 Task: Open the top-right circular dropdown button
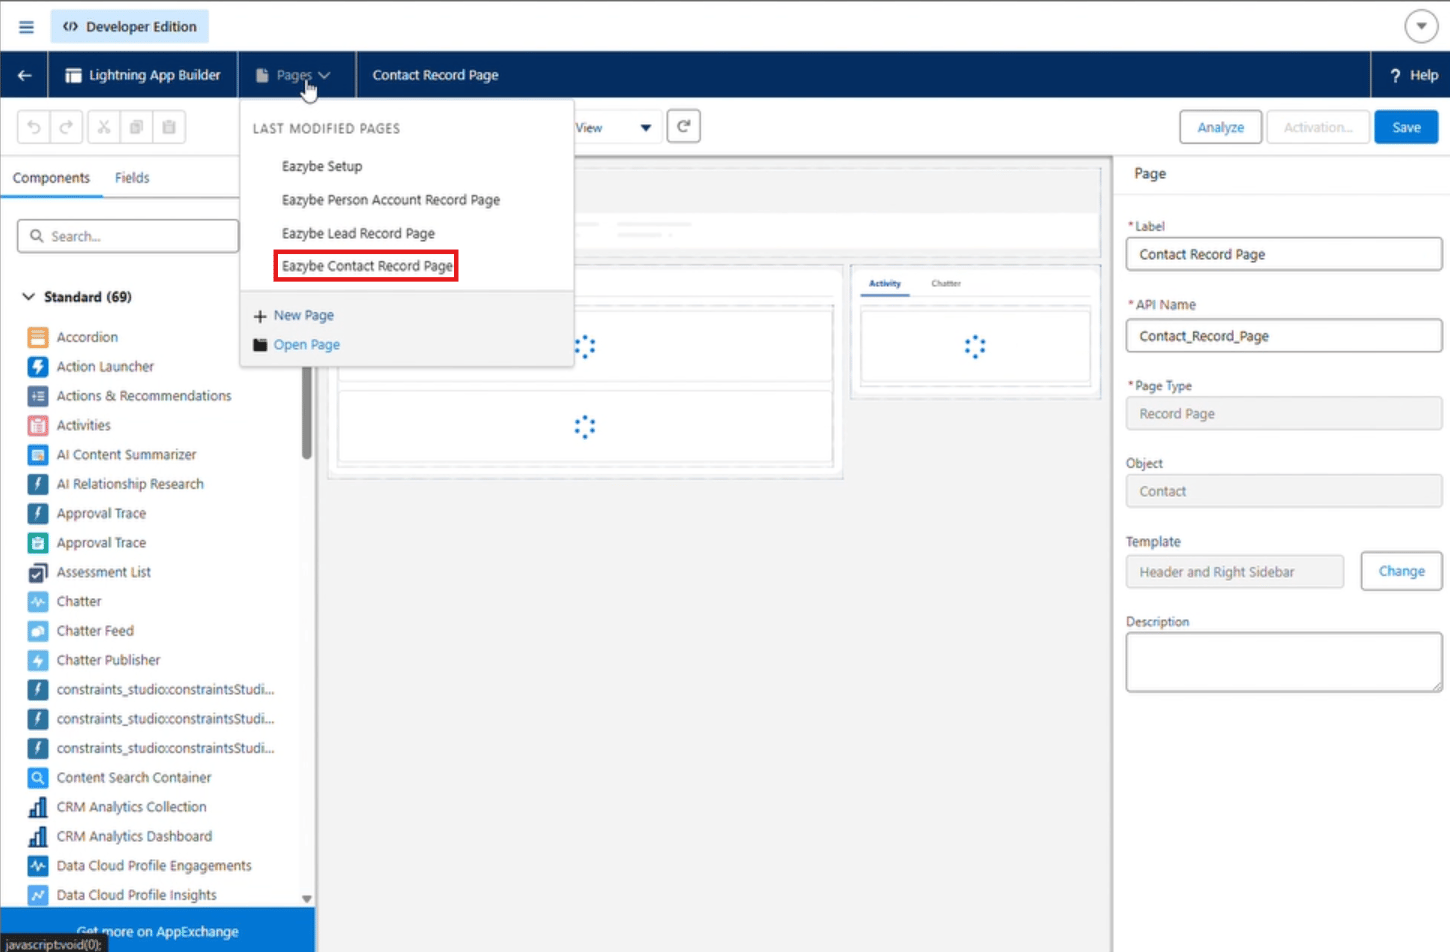1421,27
